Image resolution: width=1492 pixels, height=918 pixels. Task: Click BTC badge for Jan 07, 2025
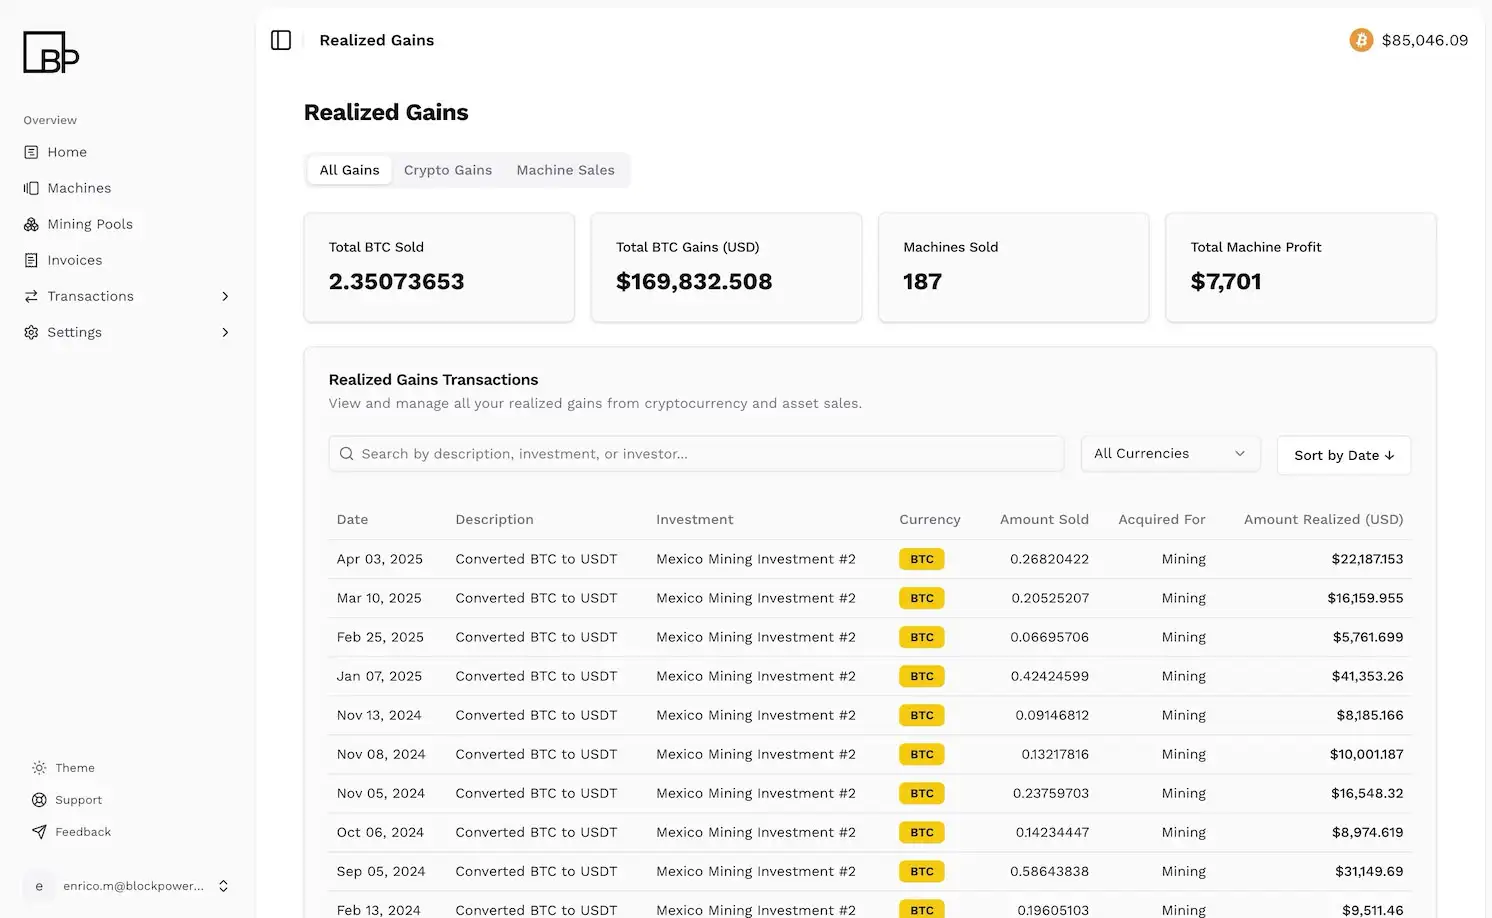coord(922,676)
